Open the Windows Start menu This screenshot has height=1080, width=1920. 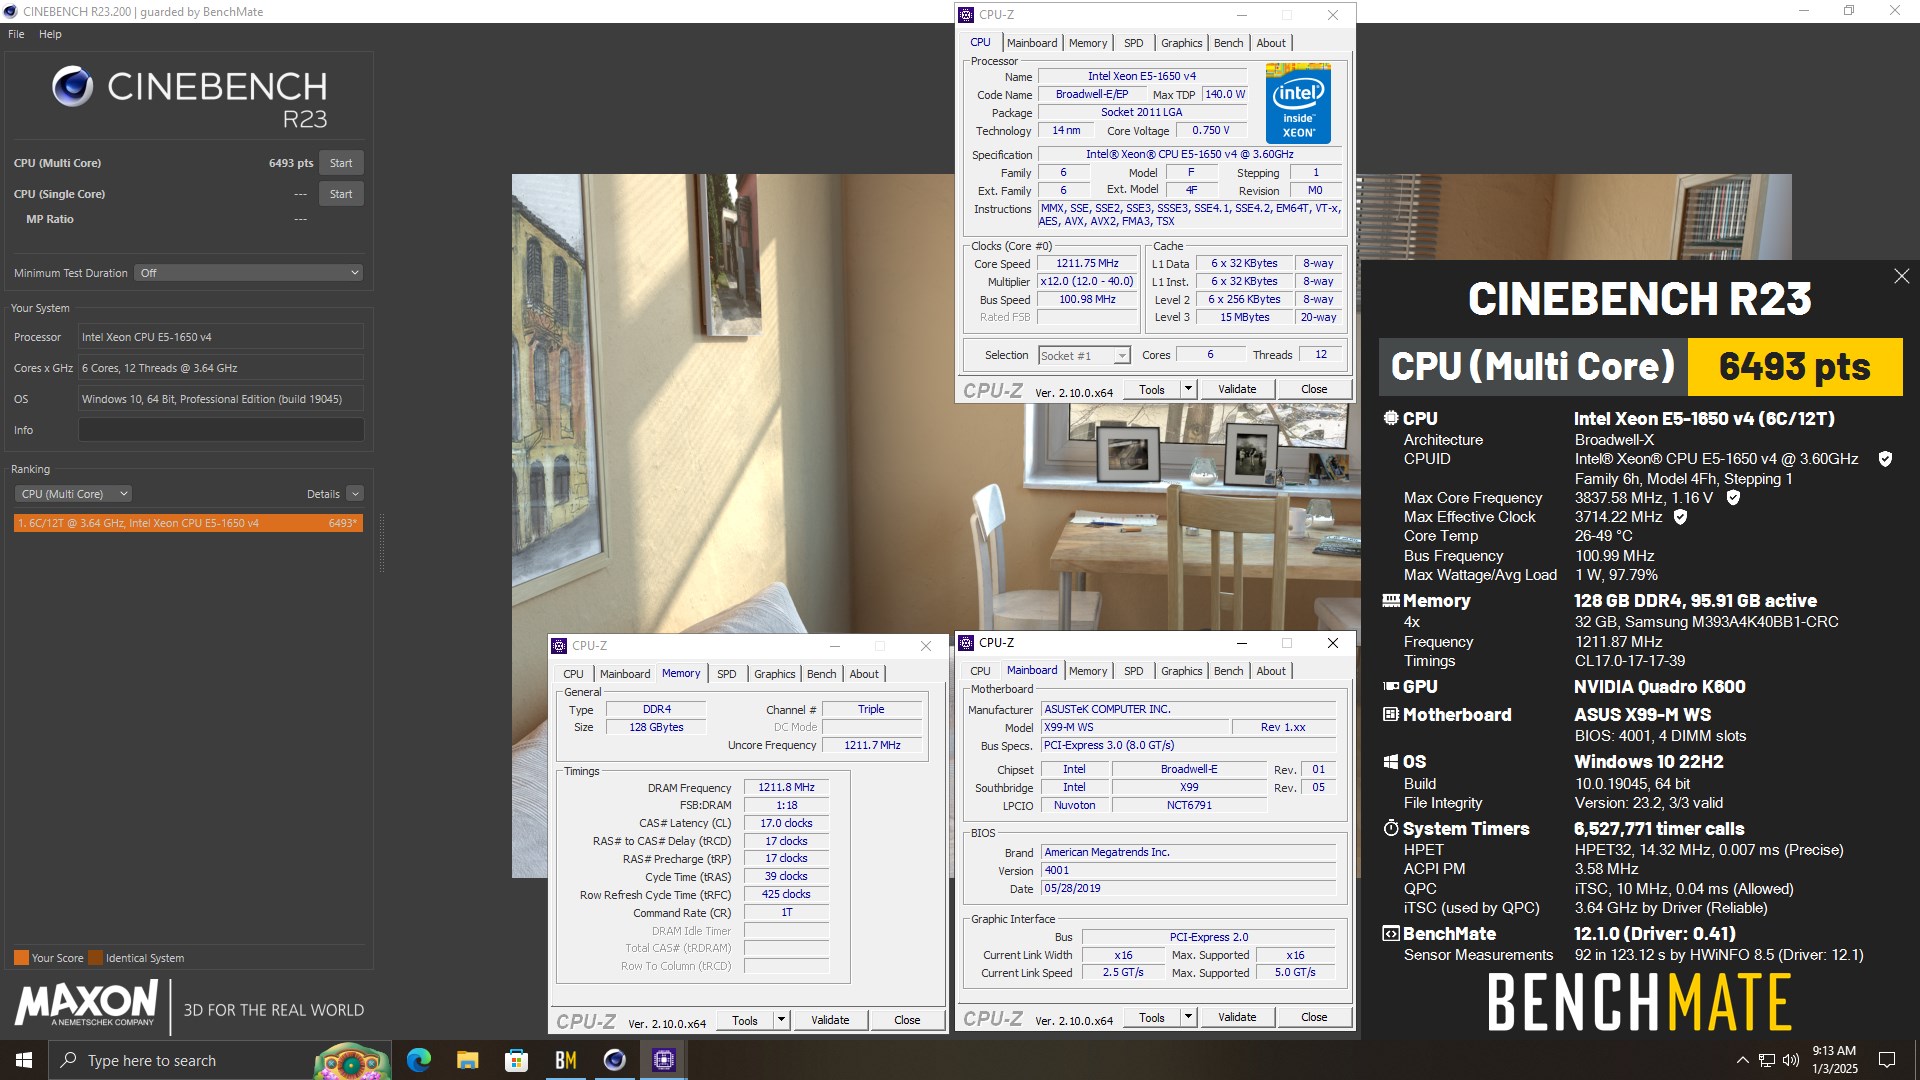pyautogui.click(x=24, y=1060)
